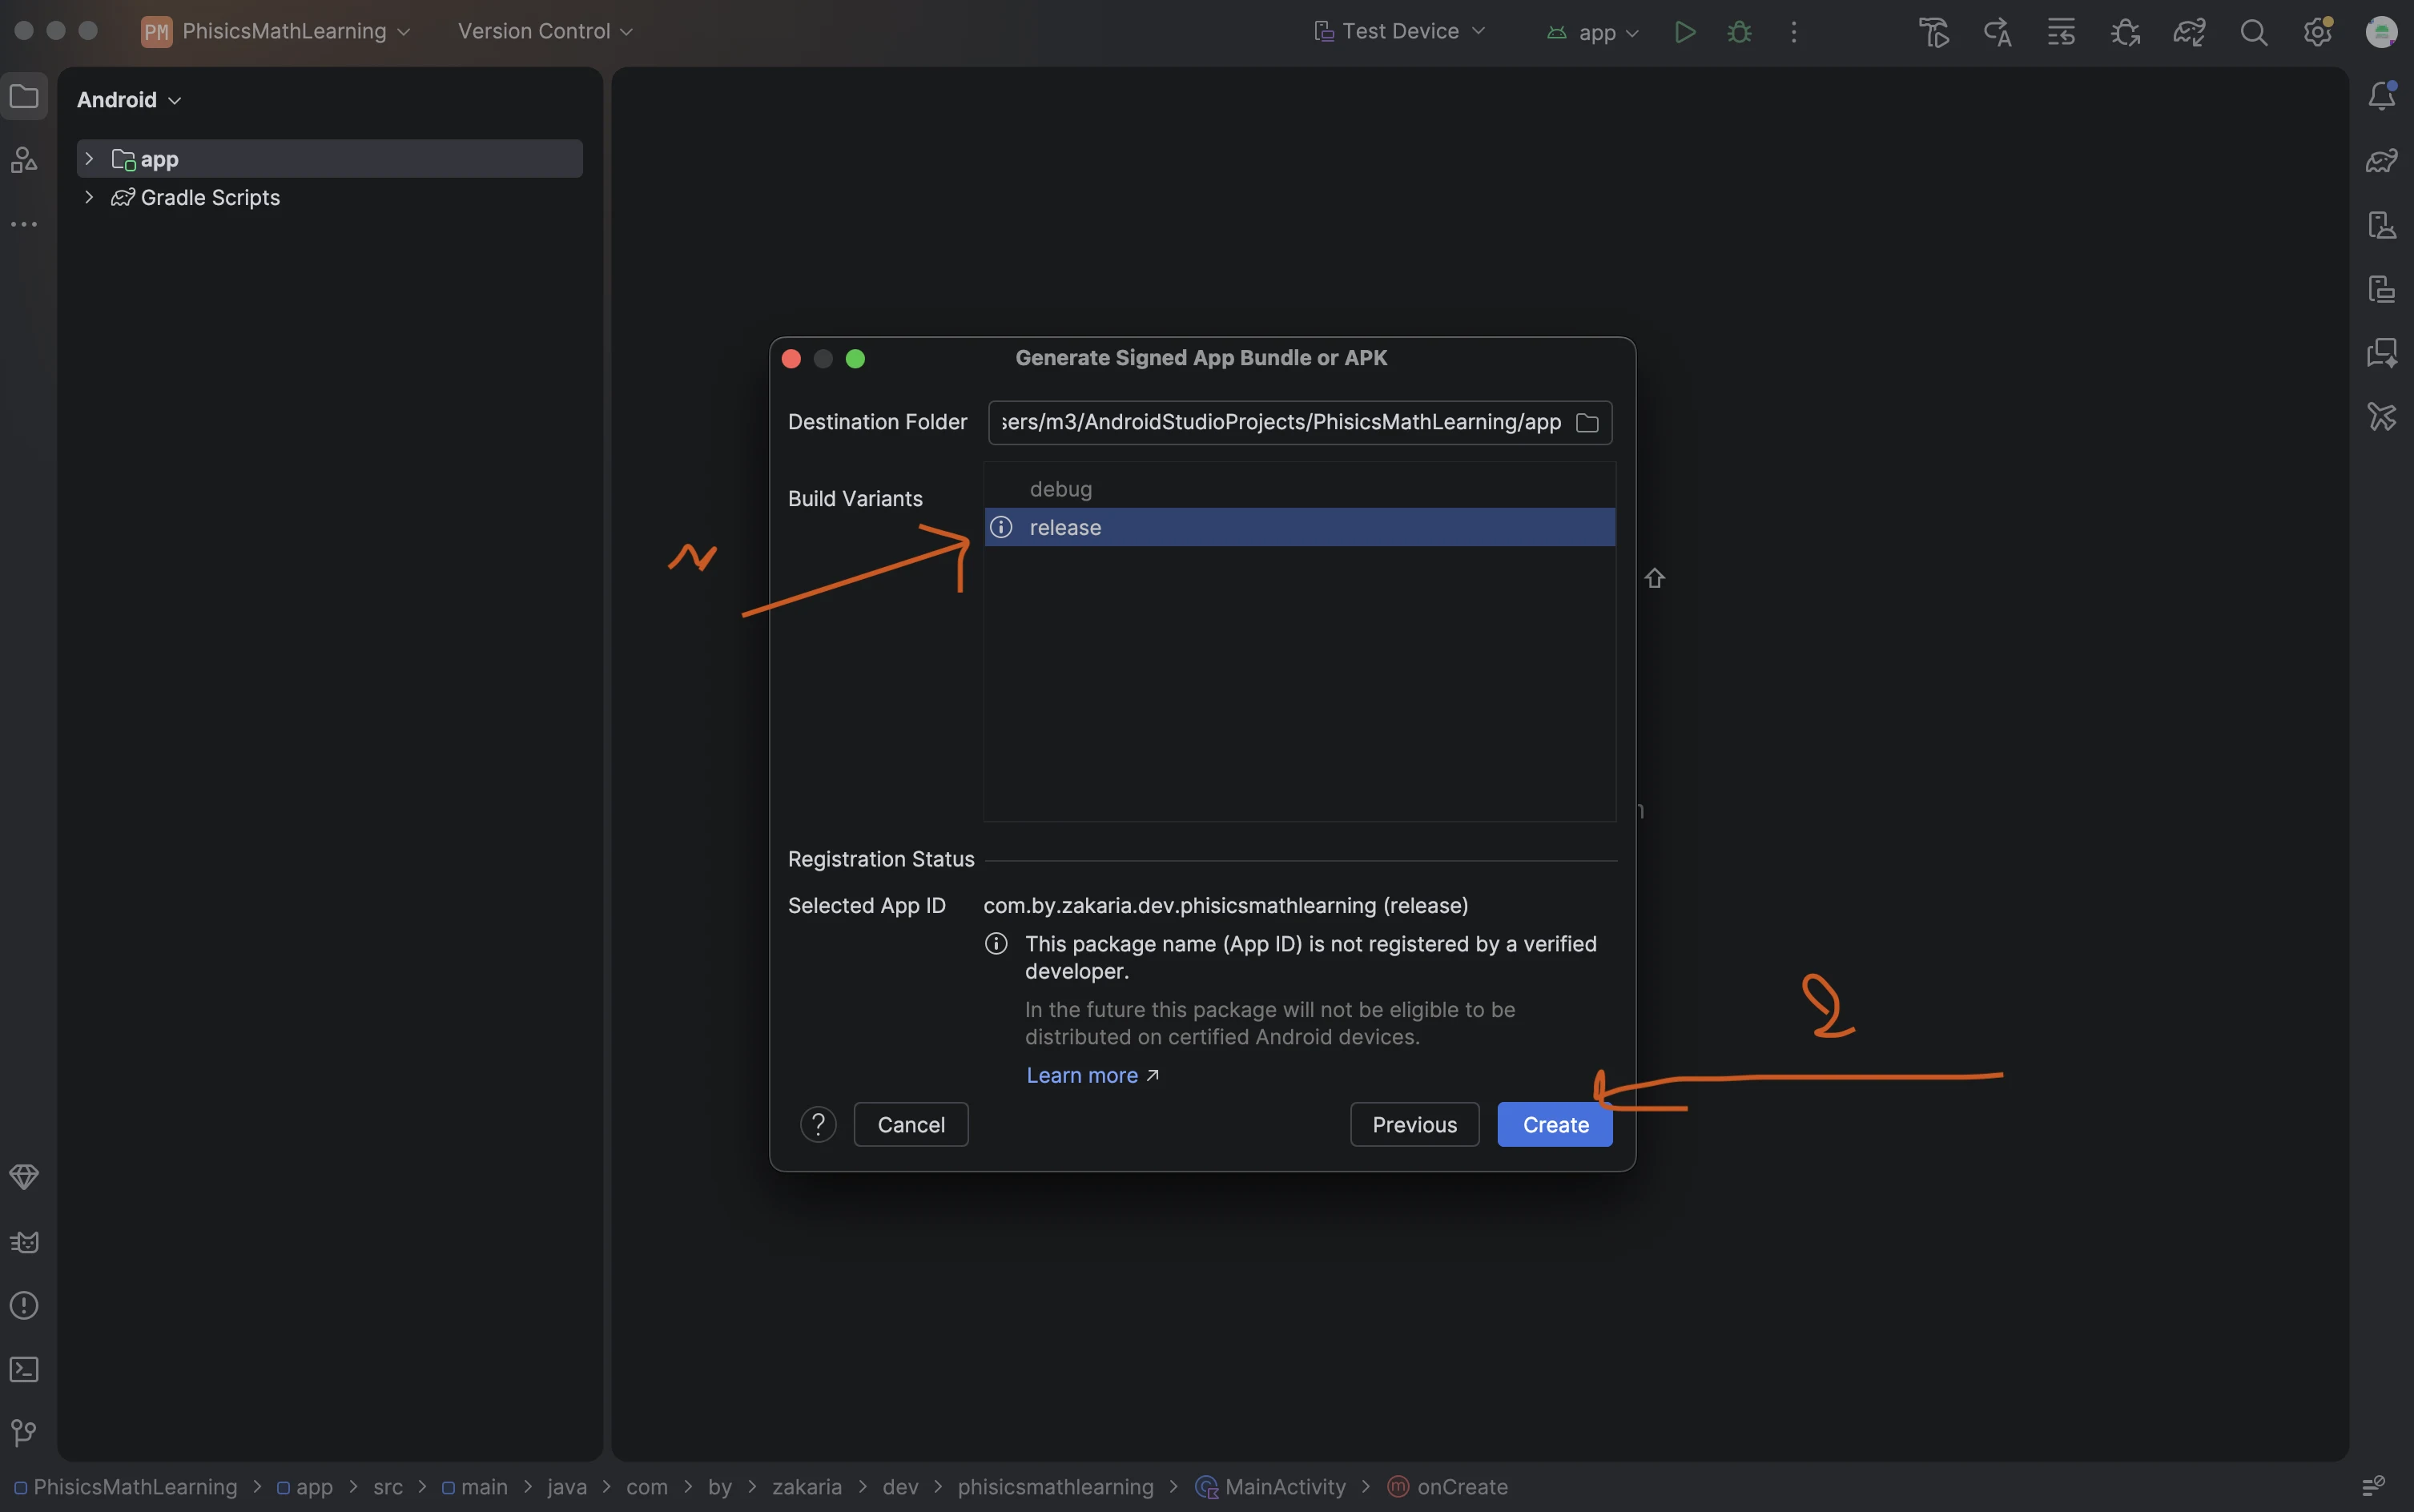Browse destination folder icon in dialog
The height and width of the screenshot is (1512, 2414).
pos(1587,423)
